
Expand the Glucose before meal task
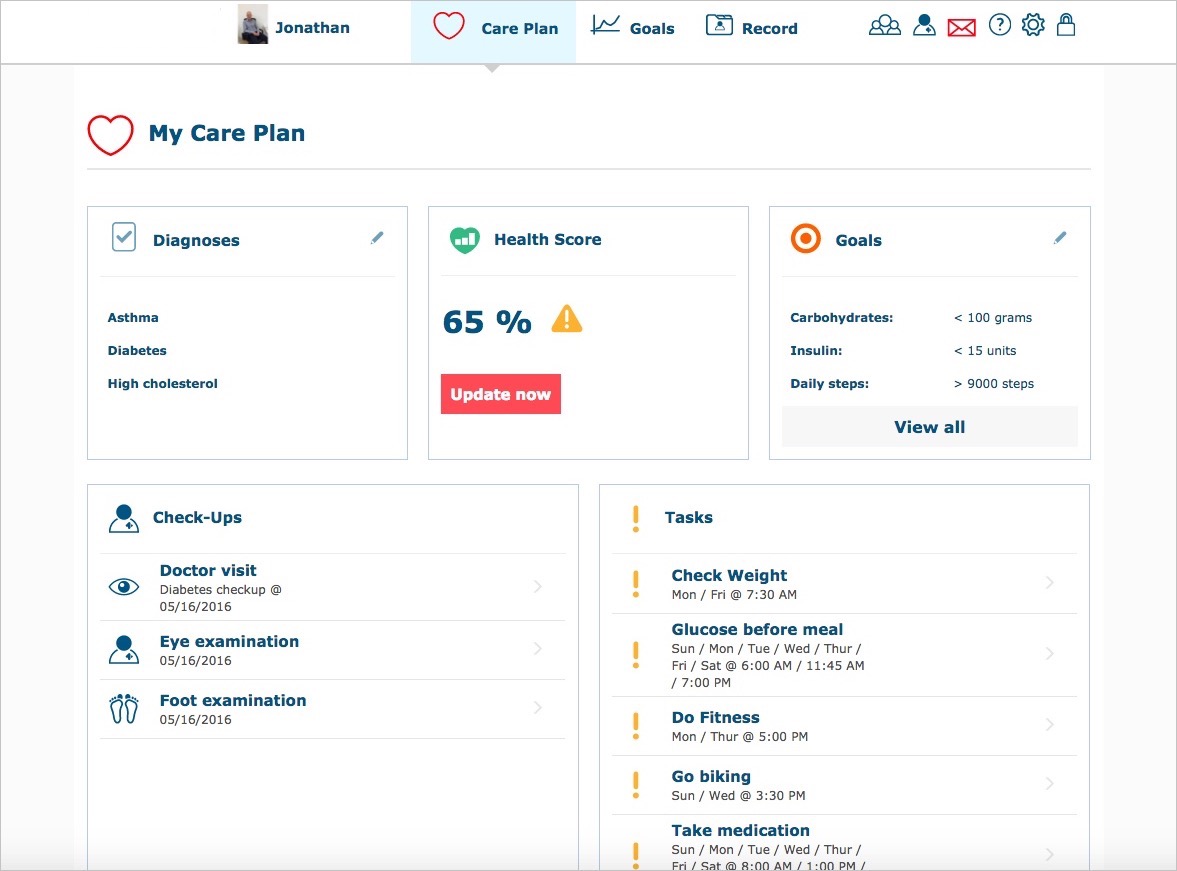click(x=1049, y=654)
